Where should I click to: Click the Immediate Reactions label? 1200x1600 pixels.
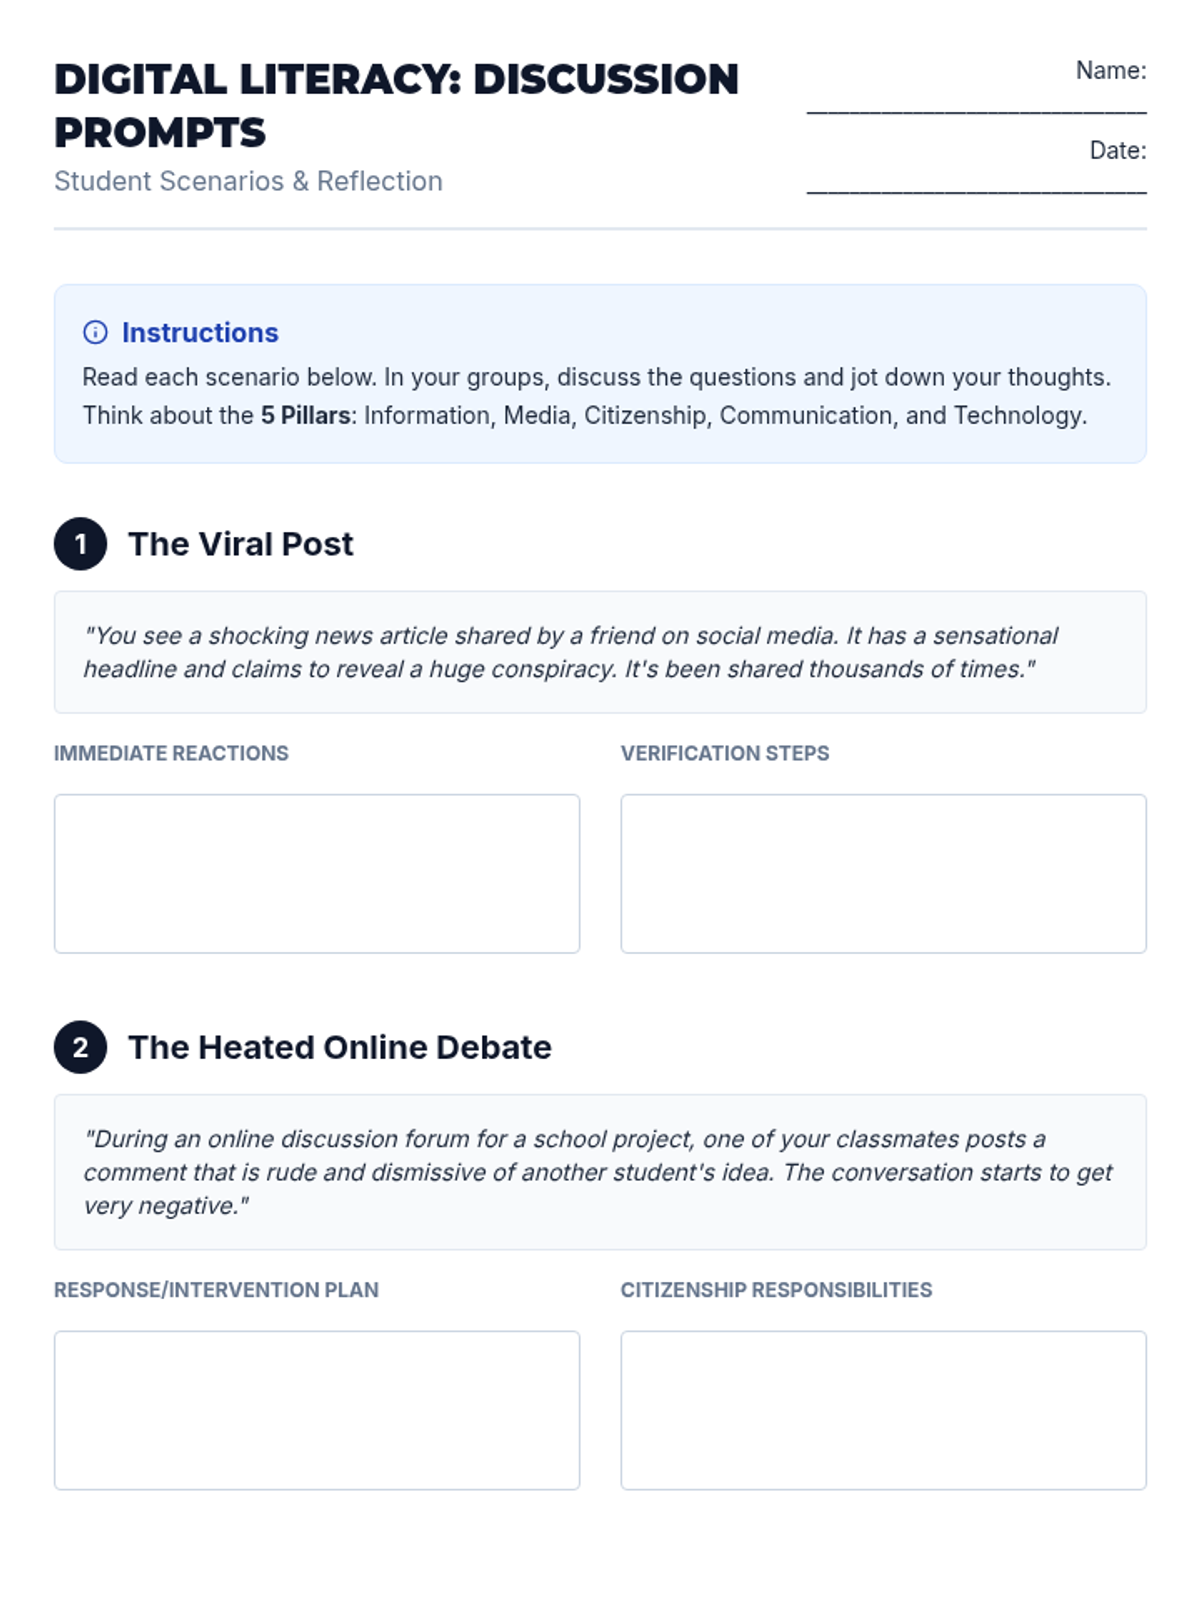point(171,753)
